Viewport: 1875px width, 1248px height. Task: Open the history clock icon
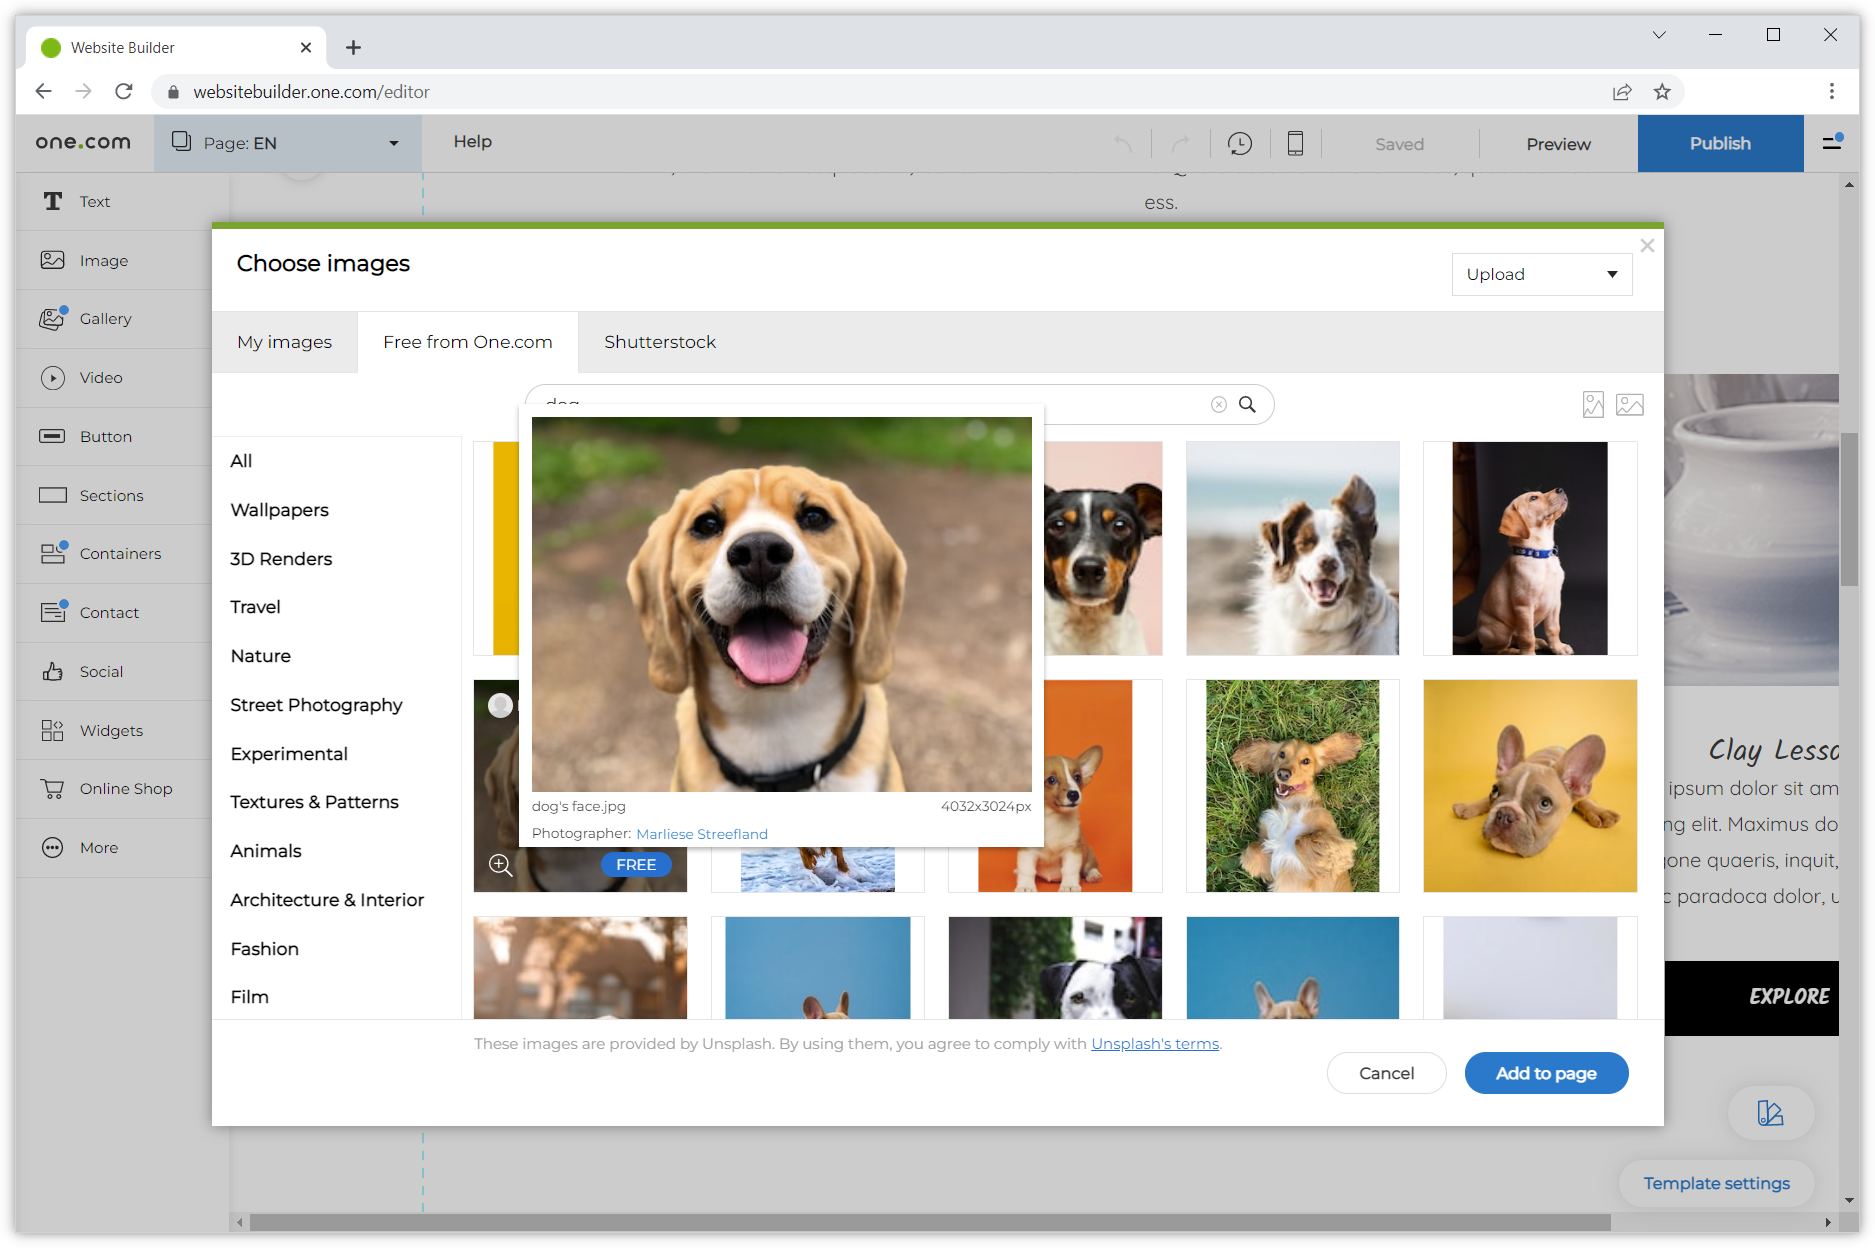click(1240, 144)
